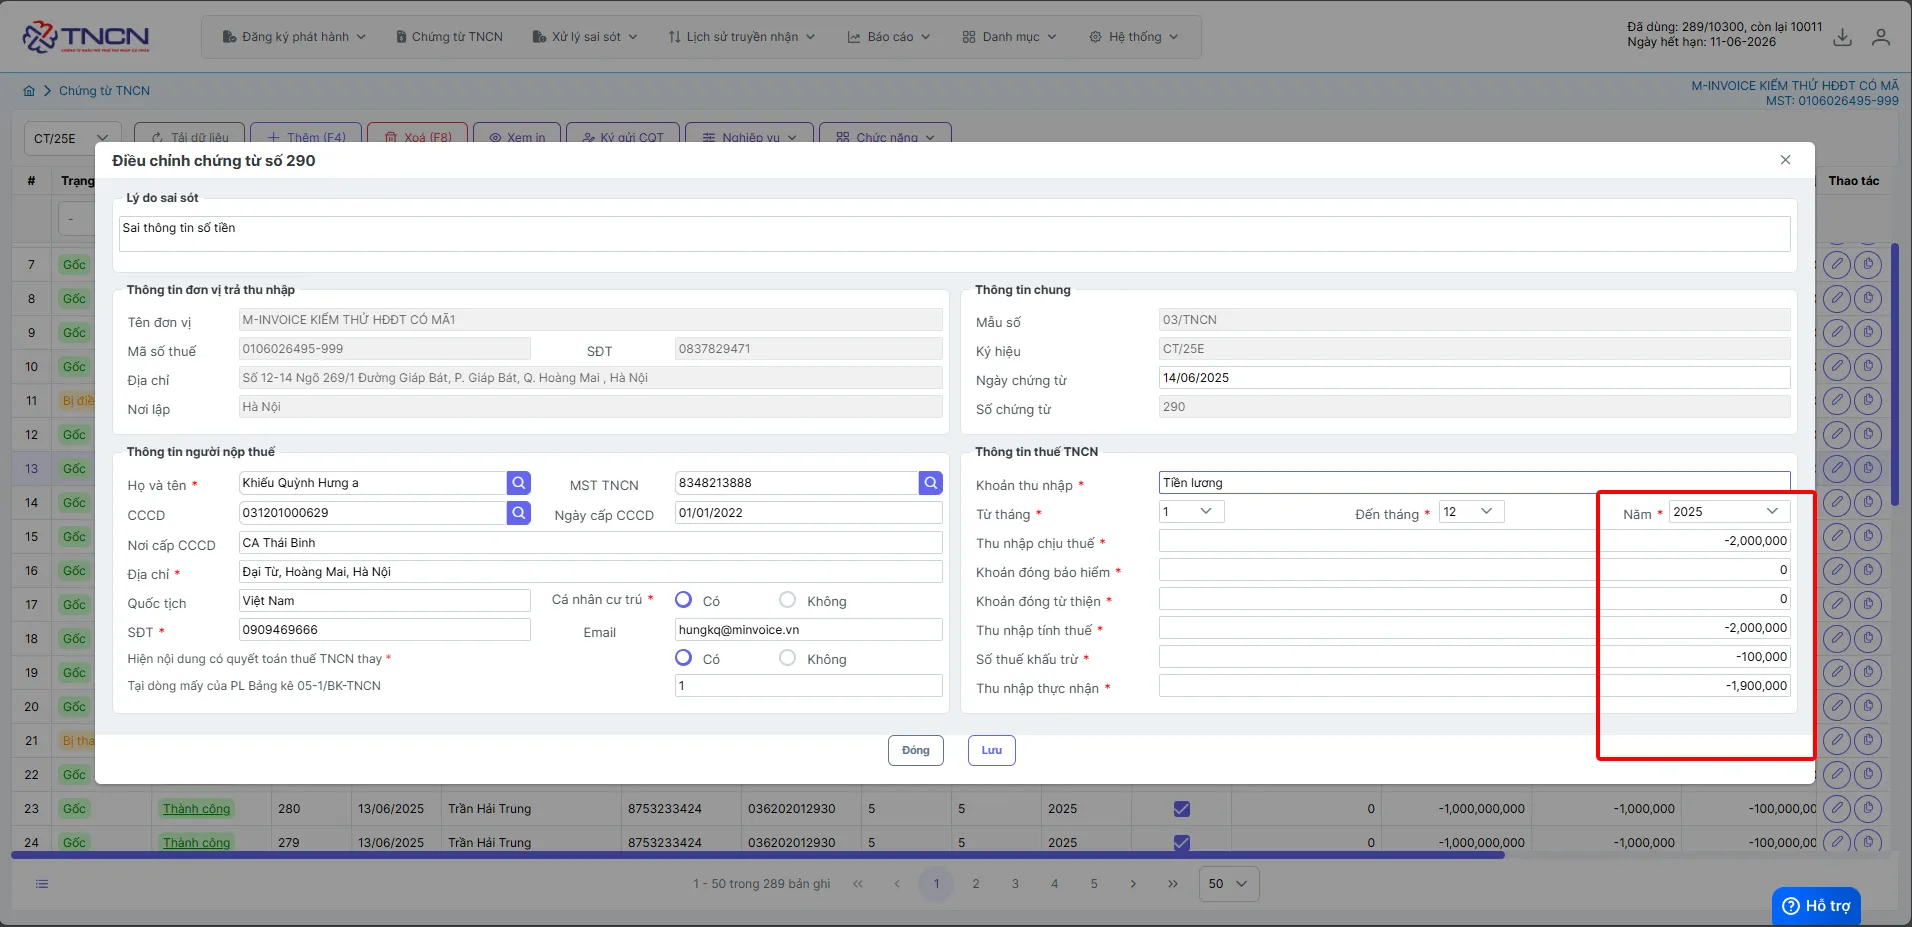Screen dimensions: 1912x927
Task: Click edit pencil icon in row 16
Action: click(x=1837, y=570)
